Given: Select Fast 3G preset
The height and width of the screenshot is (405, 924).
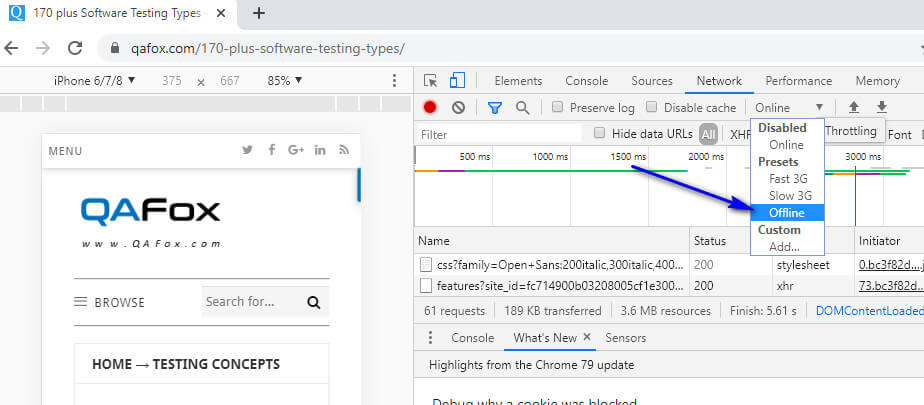Looking at the screenshot, I should tap(788, 179).
